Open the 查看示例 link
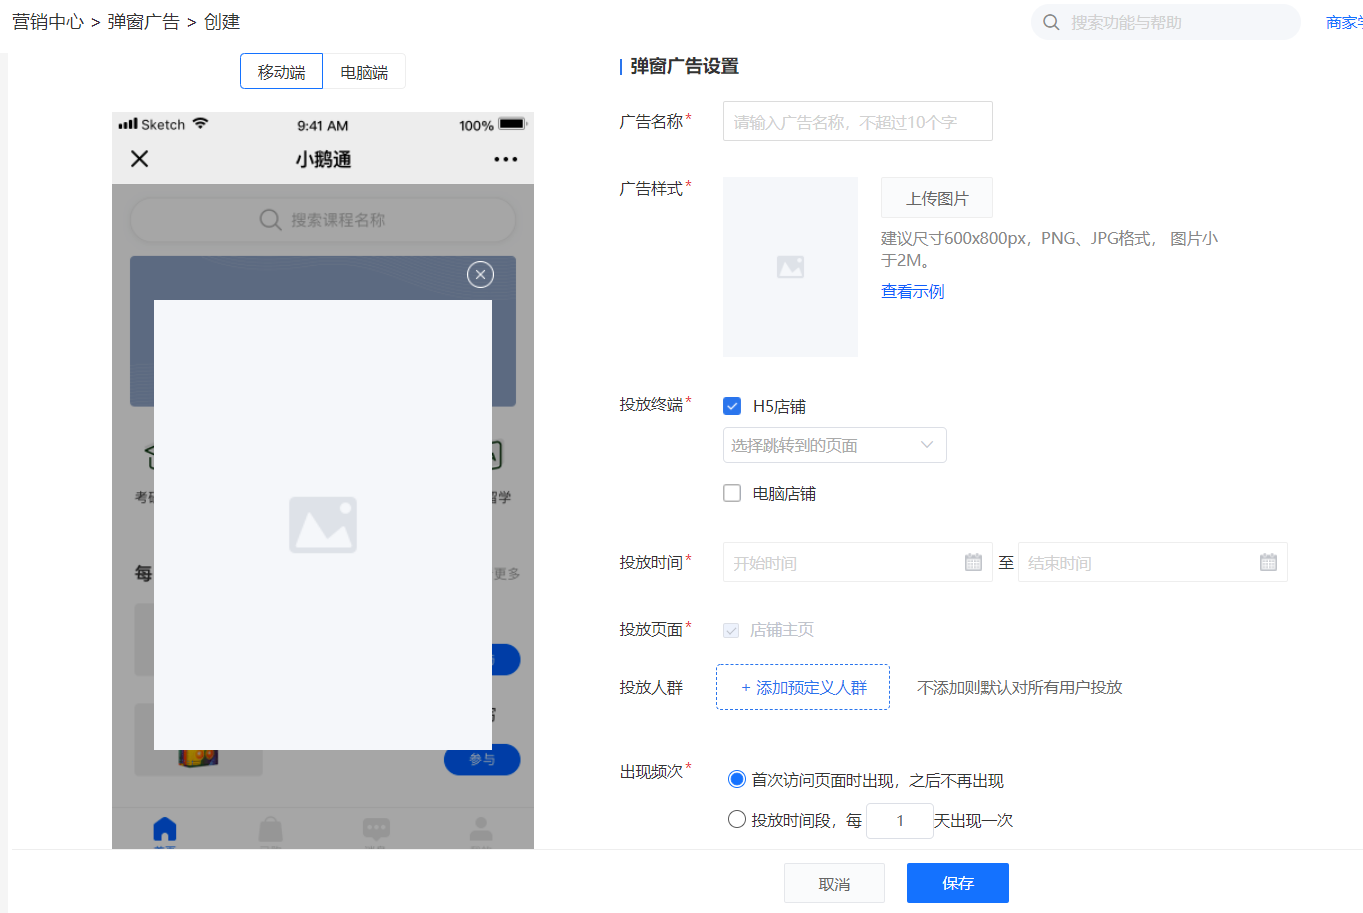The image size is (1363, 913). click(x=912, y=292)
